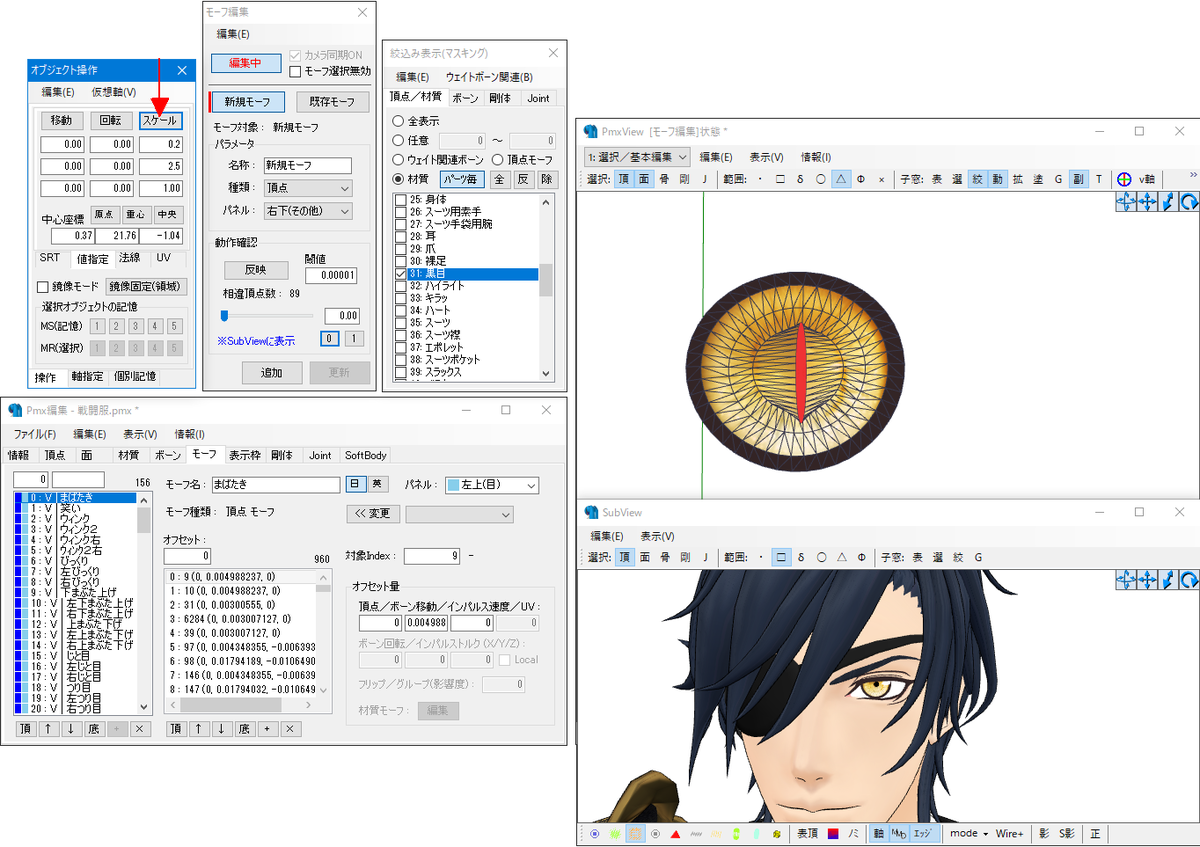Click the 影 shadow button in SubView bar
This screenshot has width=1200, height=847.
pyautogui.click(x=1044, y=833)
